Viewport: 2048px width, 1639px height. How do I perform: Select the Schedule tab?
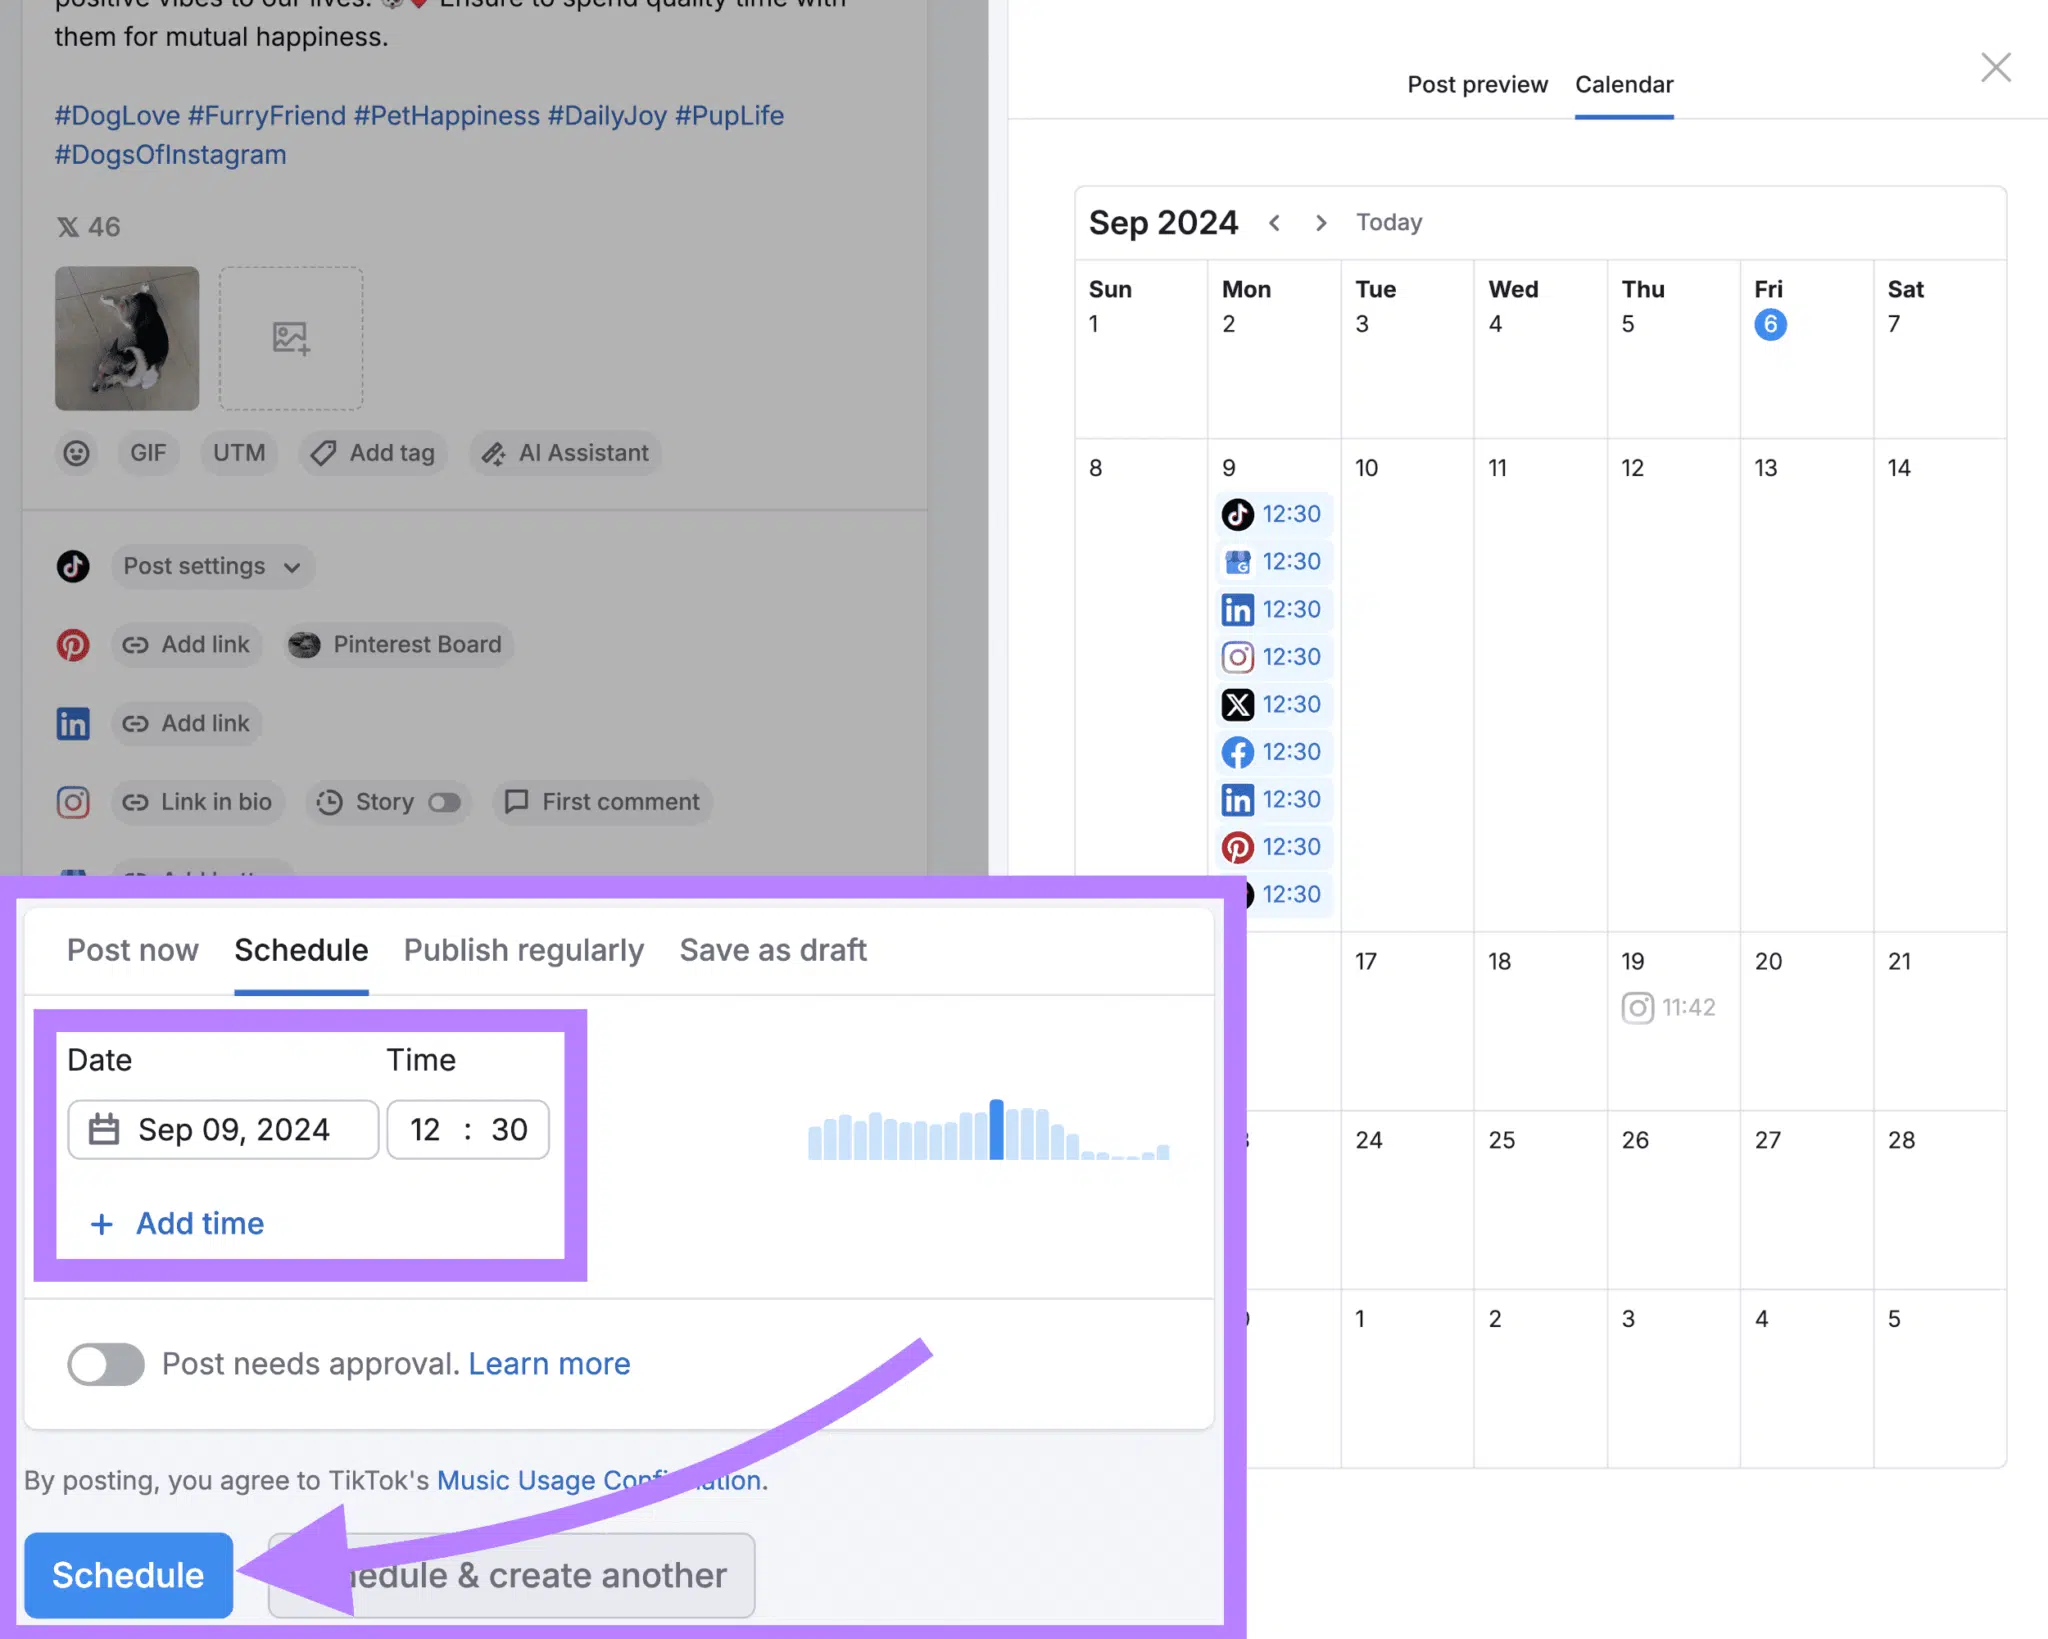point(301,950)
